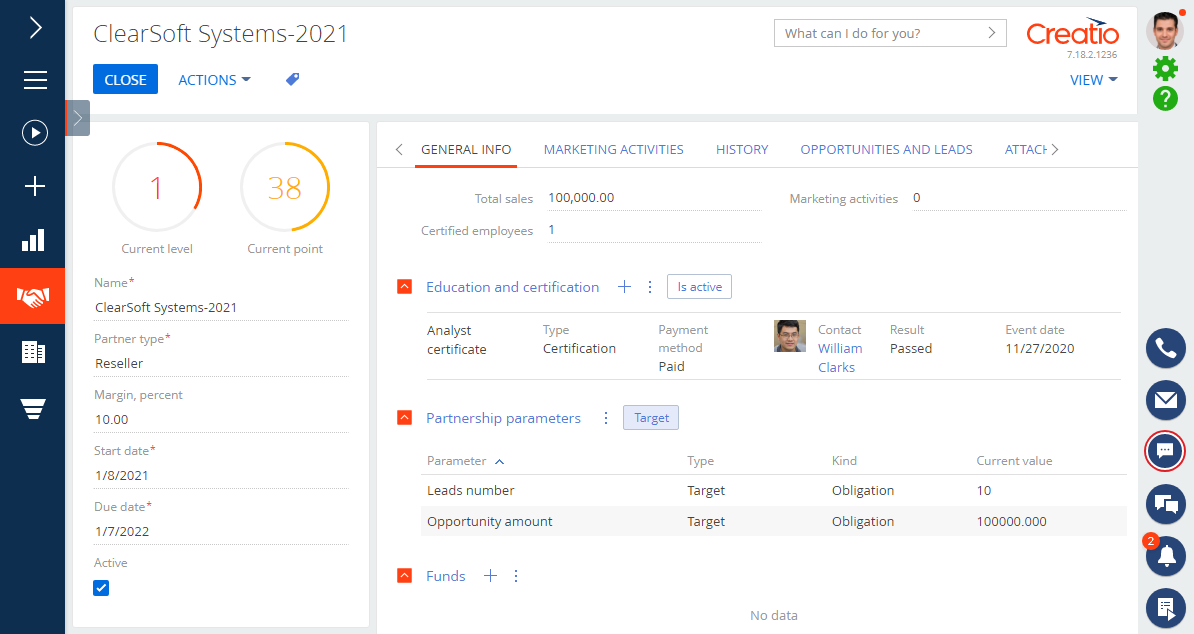Edit the Start date field

(x=221, y=475)
